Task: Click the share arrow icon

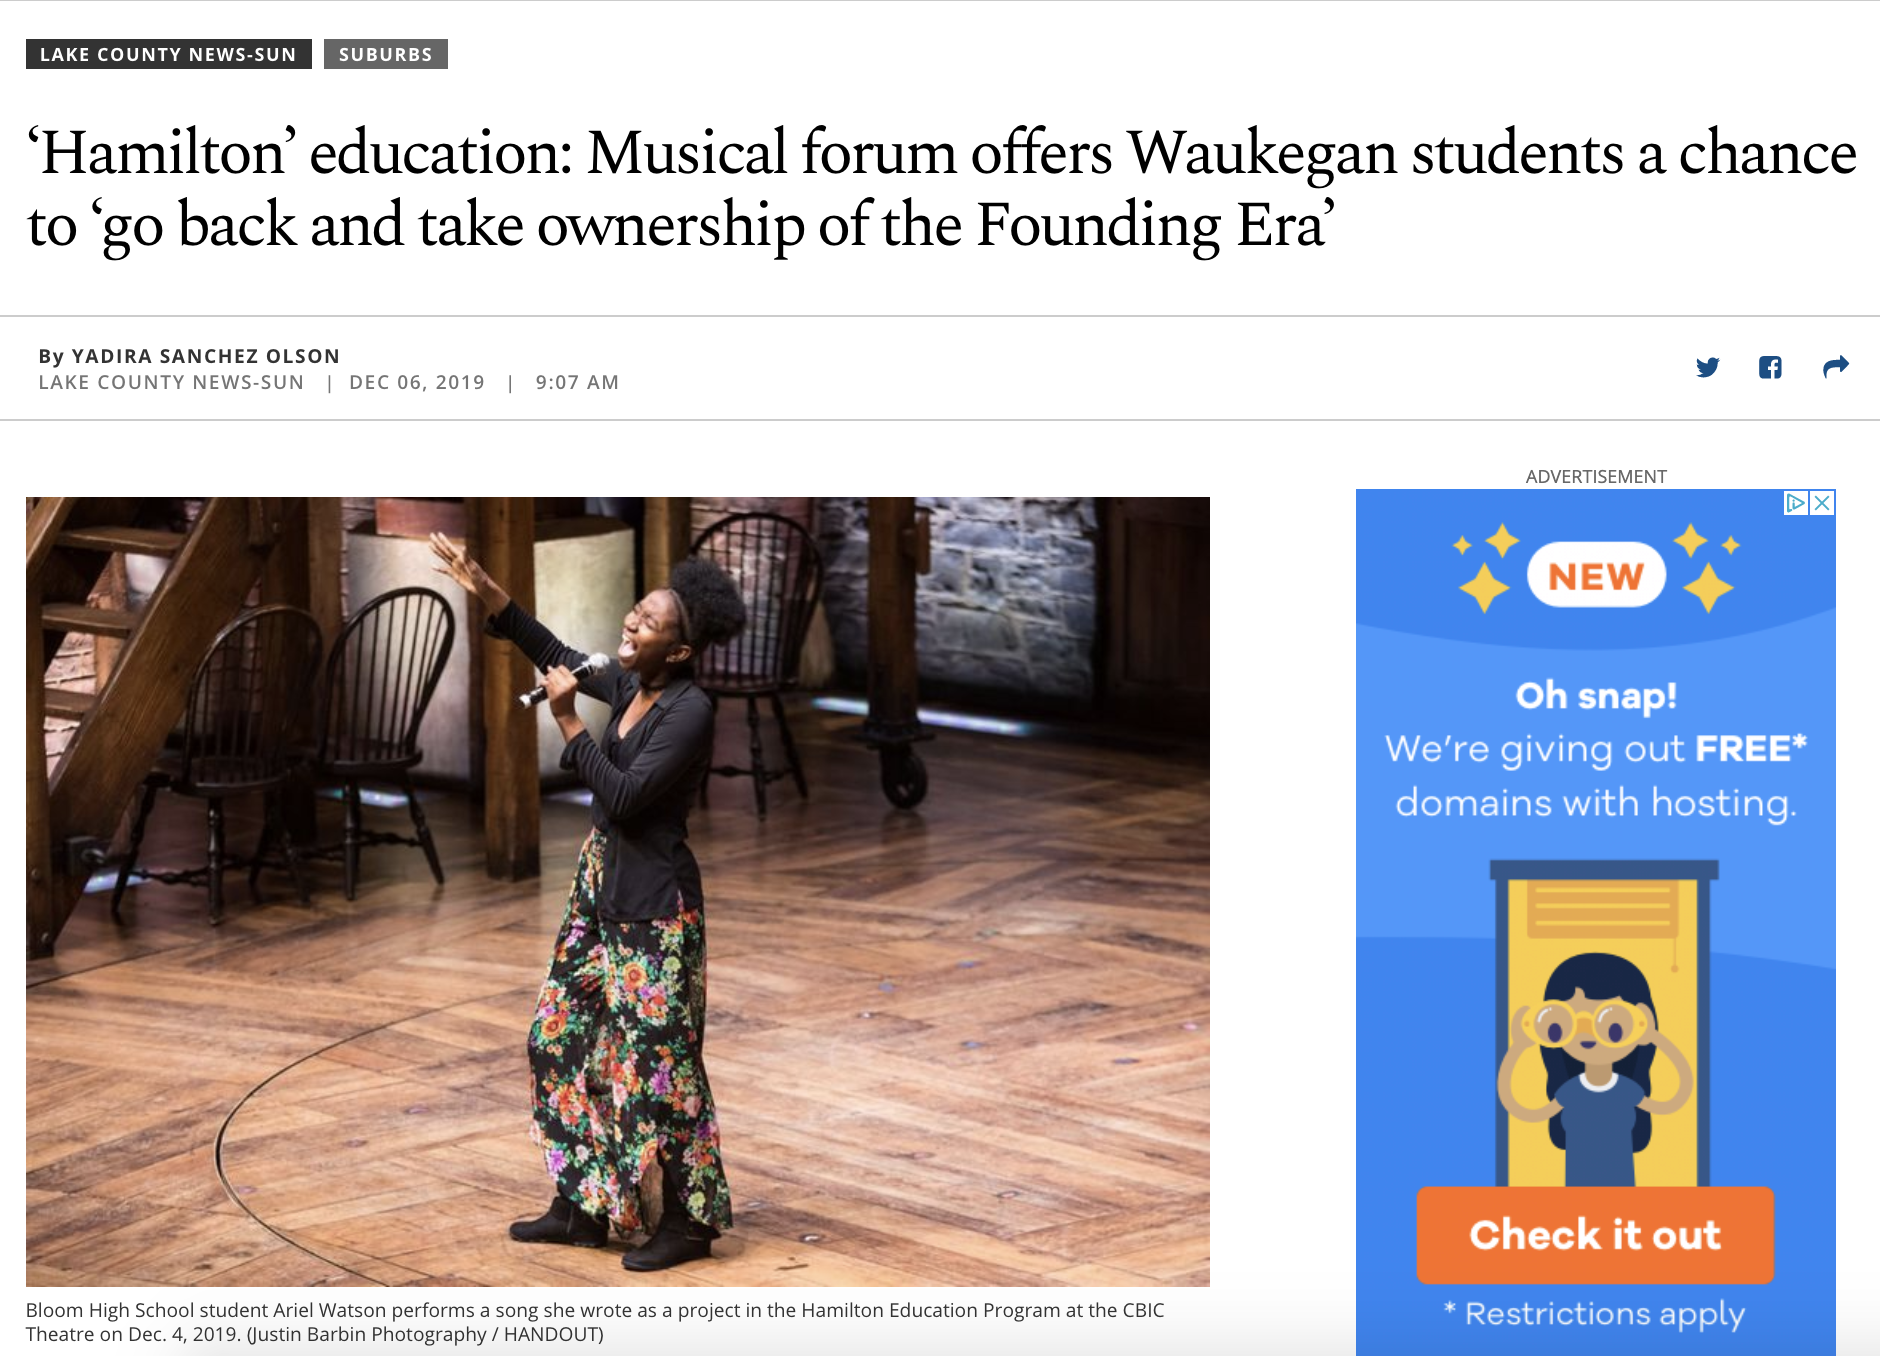Action: point(1835,367)
